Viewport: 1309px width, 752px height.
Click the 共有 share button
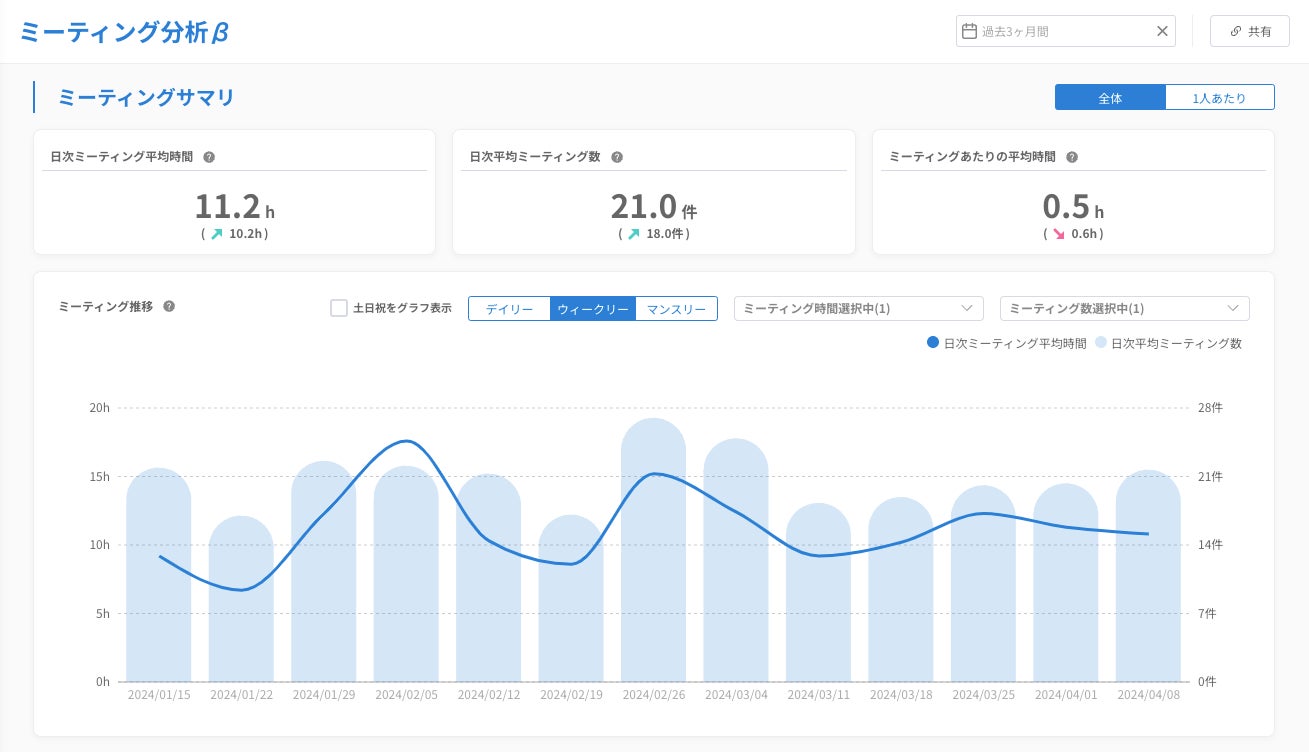(1250, 31)
